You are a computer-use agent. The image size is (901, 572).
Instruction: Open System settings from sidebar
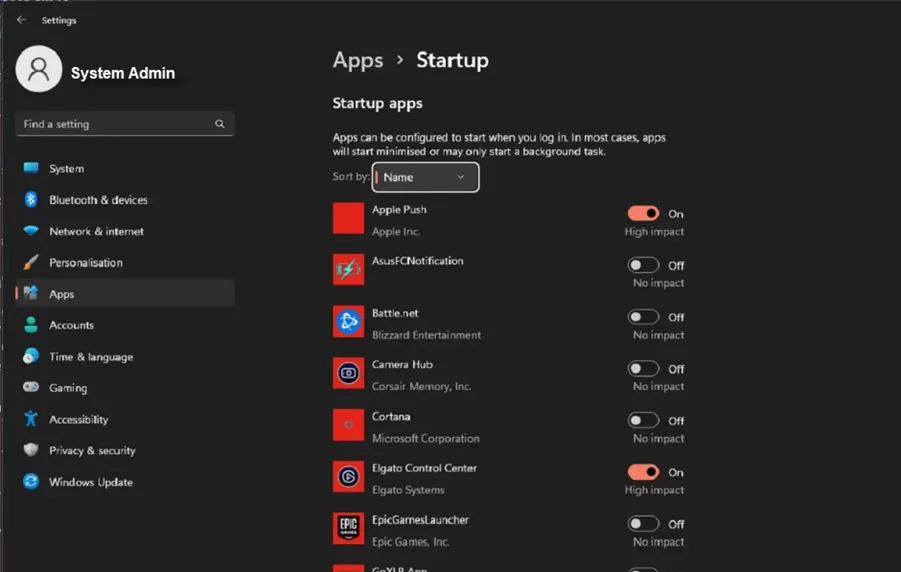click(125, 168)
